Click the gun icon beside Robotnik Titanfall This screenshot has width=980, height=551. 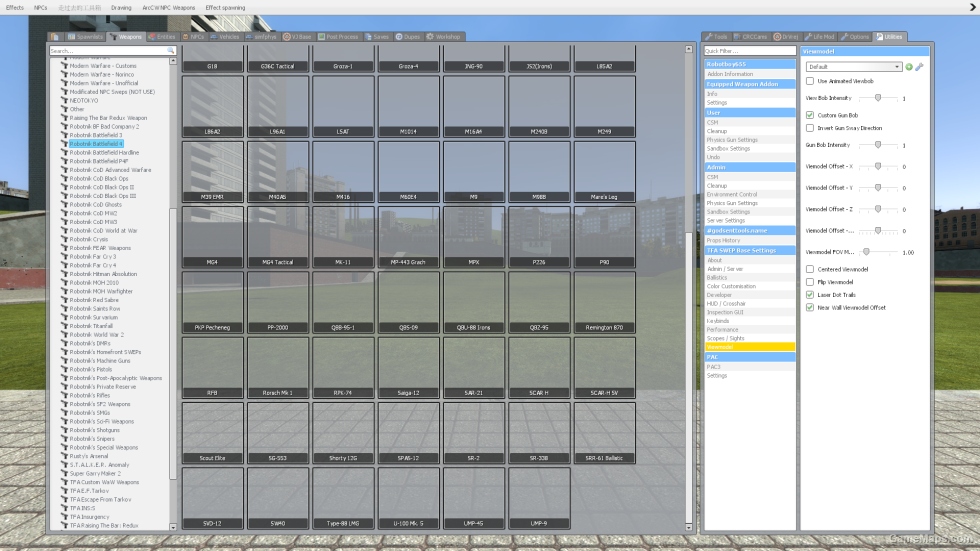[x=64, y=326]
